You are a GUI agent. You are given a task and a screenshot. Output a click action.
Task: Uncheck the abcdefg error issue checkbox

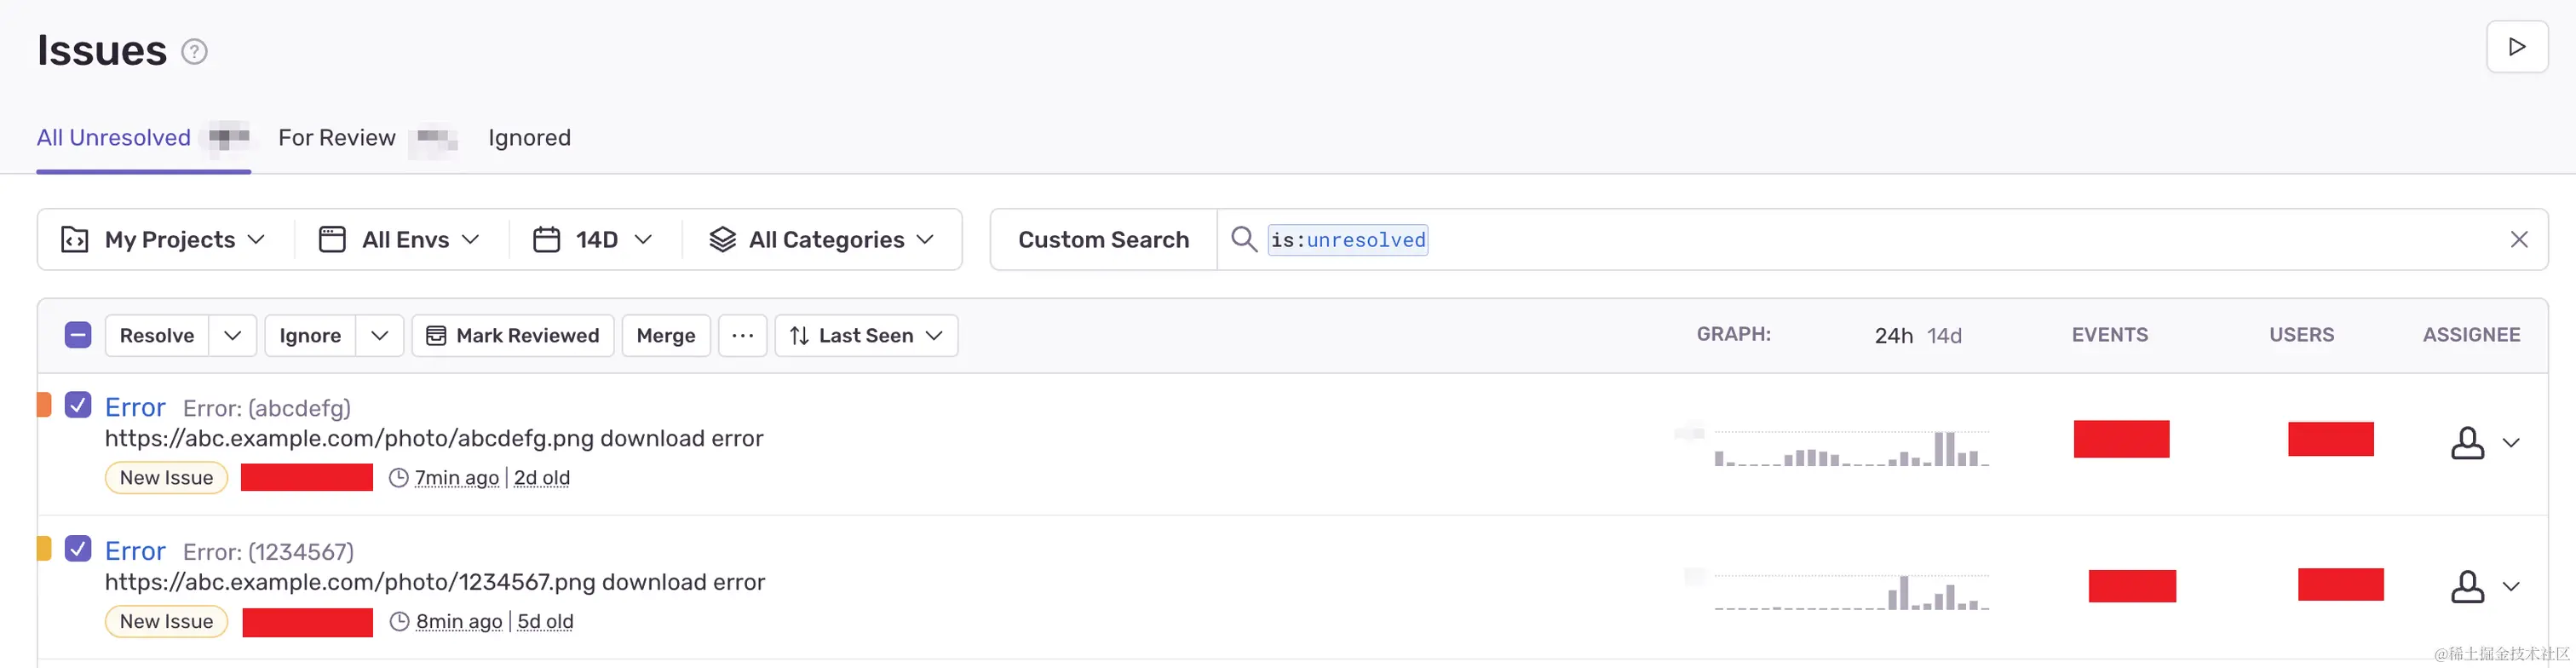[78, 405]
